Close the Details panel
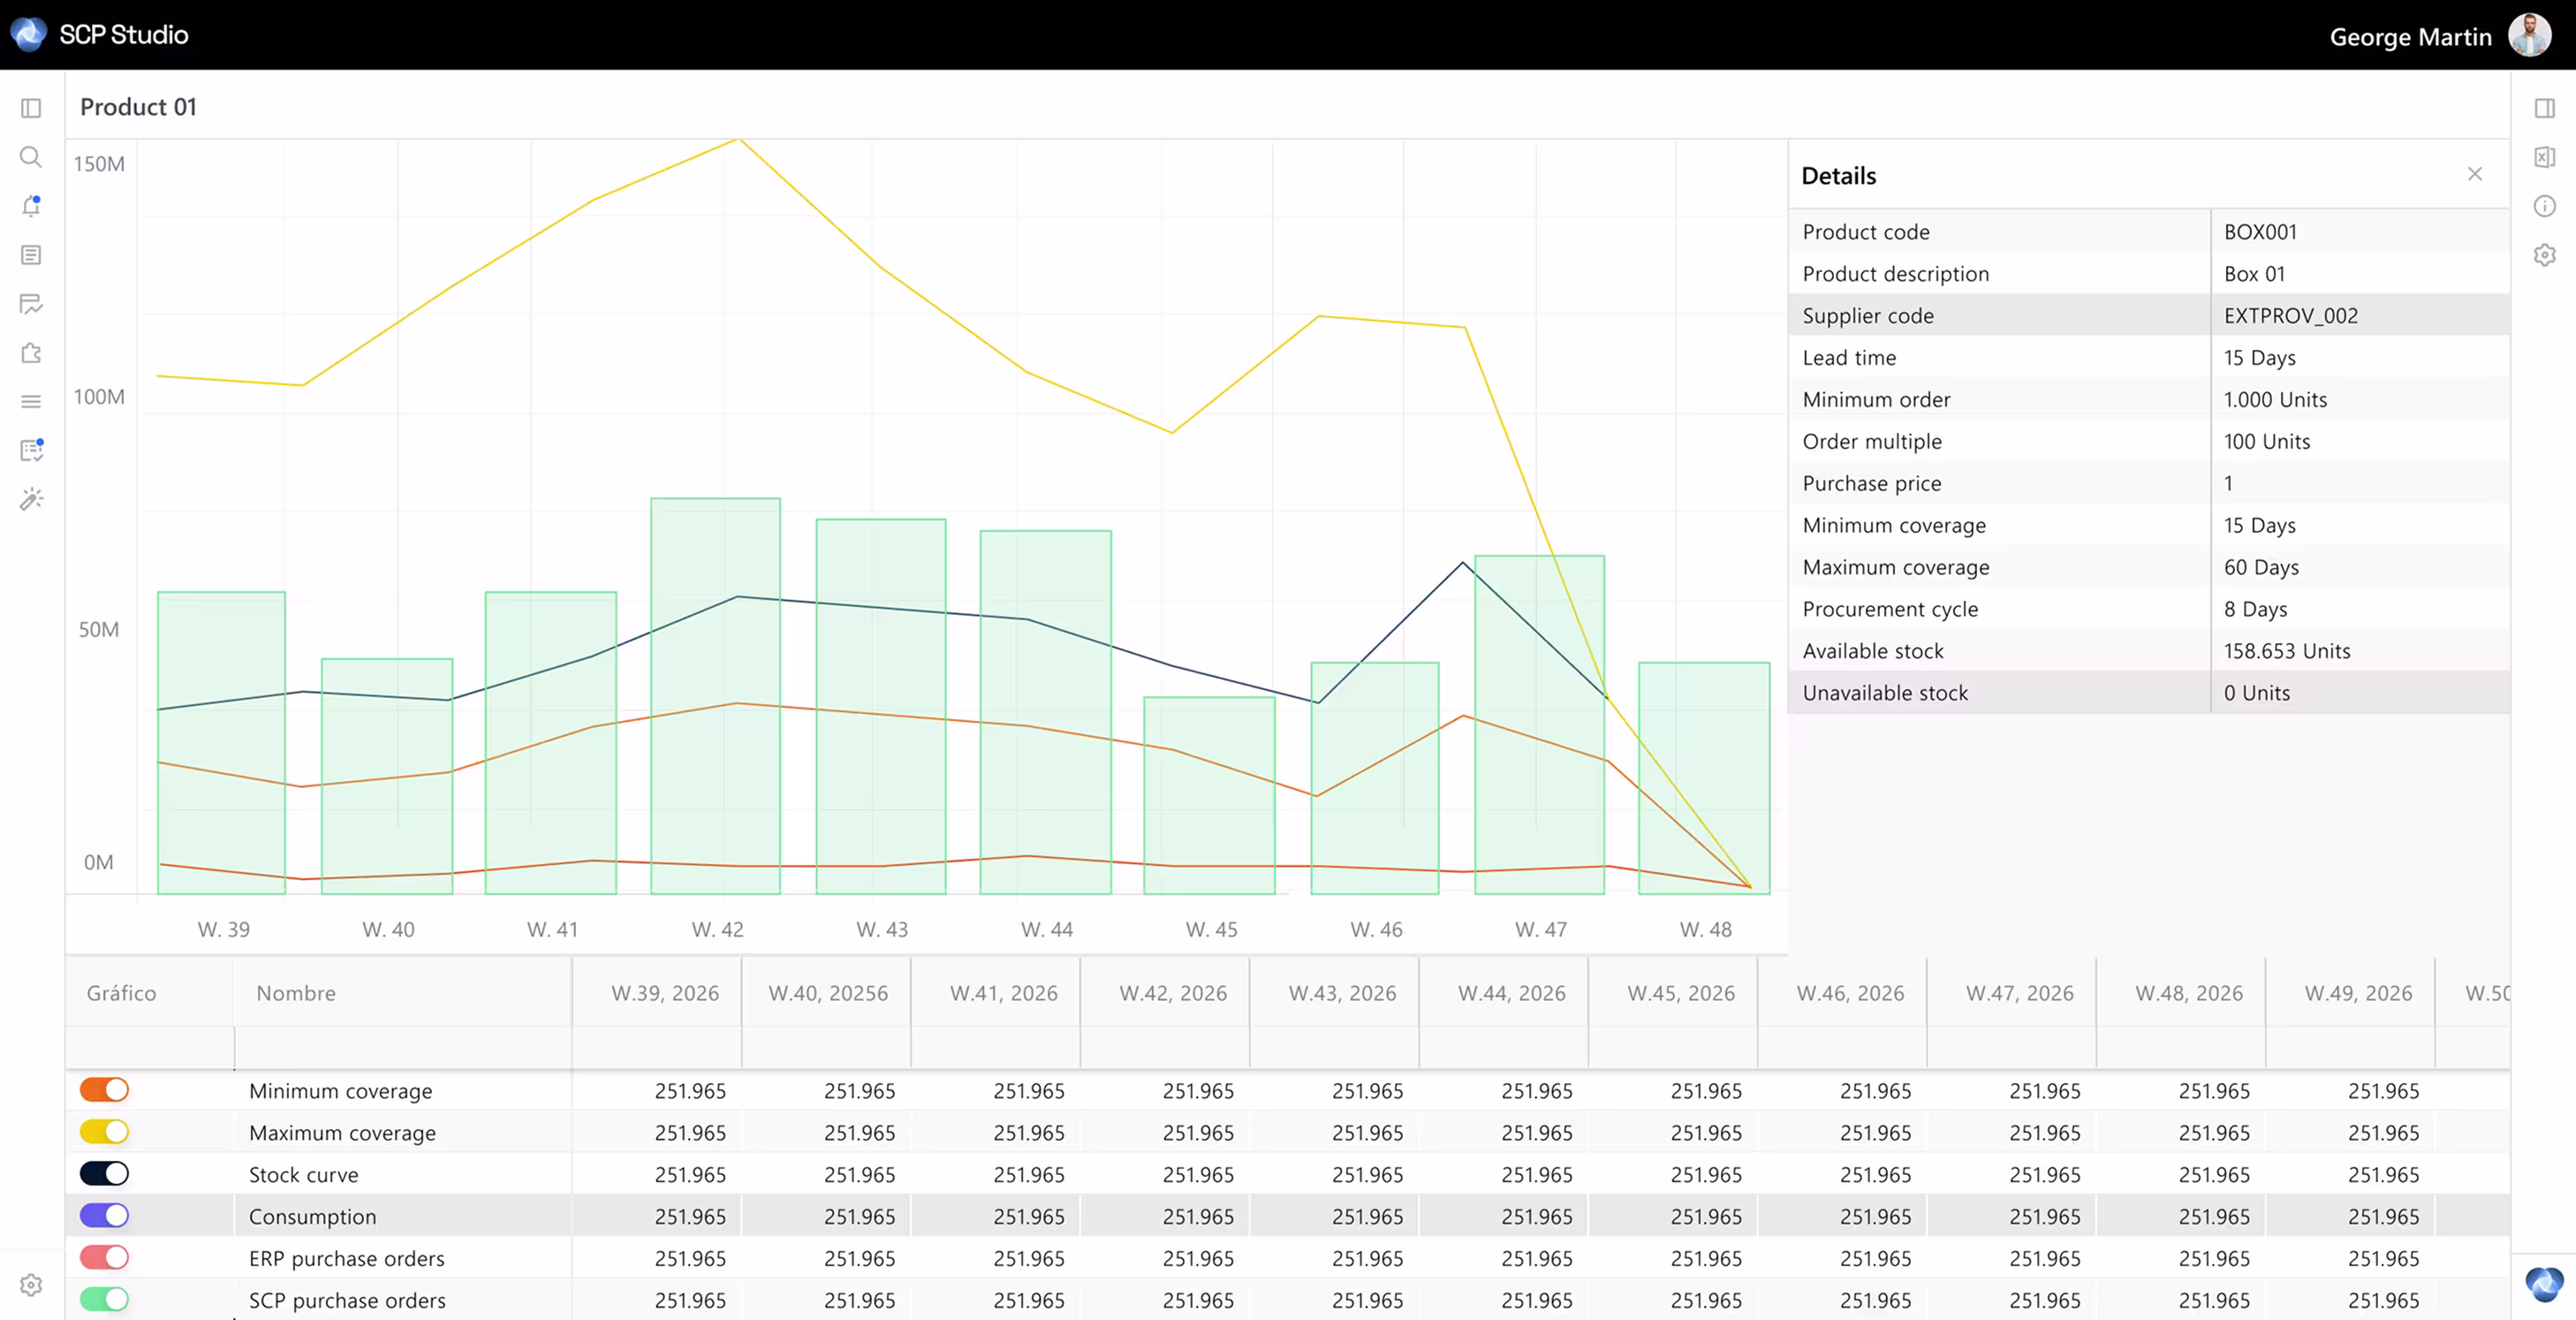Image resolution: width=2576 pixels, height=1320 pixels. [2475, 174]
